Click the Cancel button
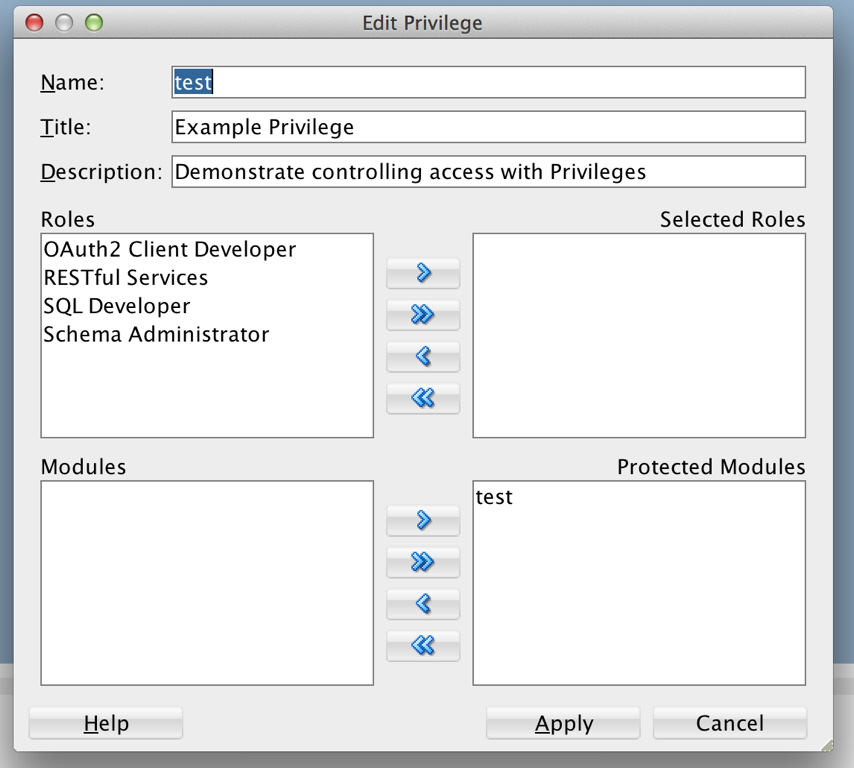 pyautogui.click(x=730, y=723)
